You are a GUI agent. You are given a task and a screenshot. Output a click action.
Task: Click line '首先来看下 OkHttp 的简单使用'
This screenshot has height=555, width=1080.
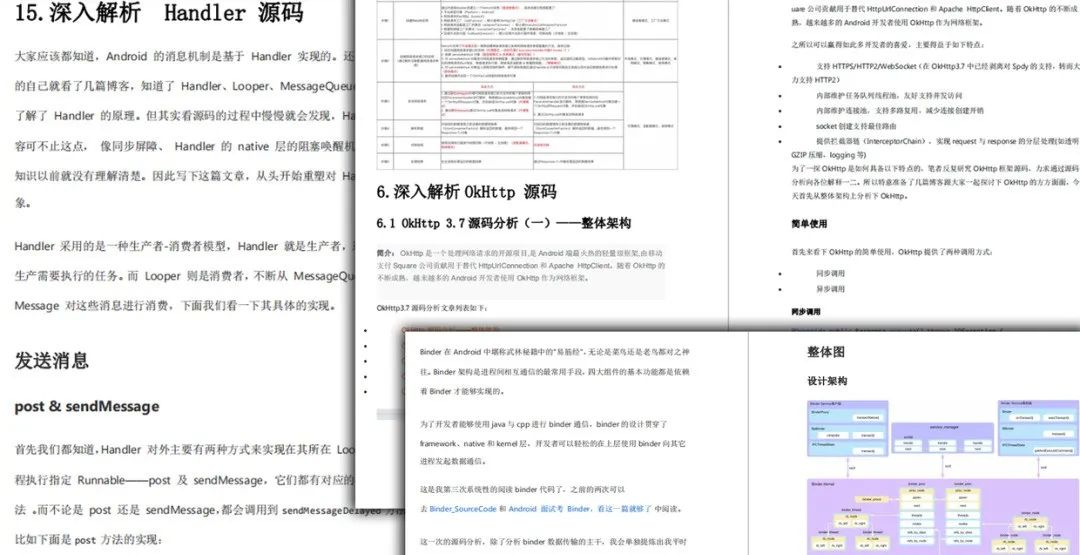[x=892, y=253]
